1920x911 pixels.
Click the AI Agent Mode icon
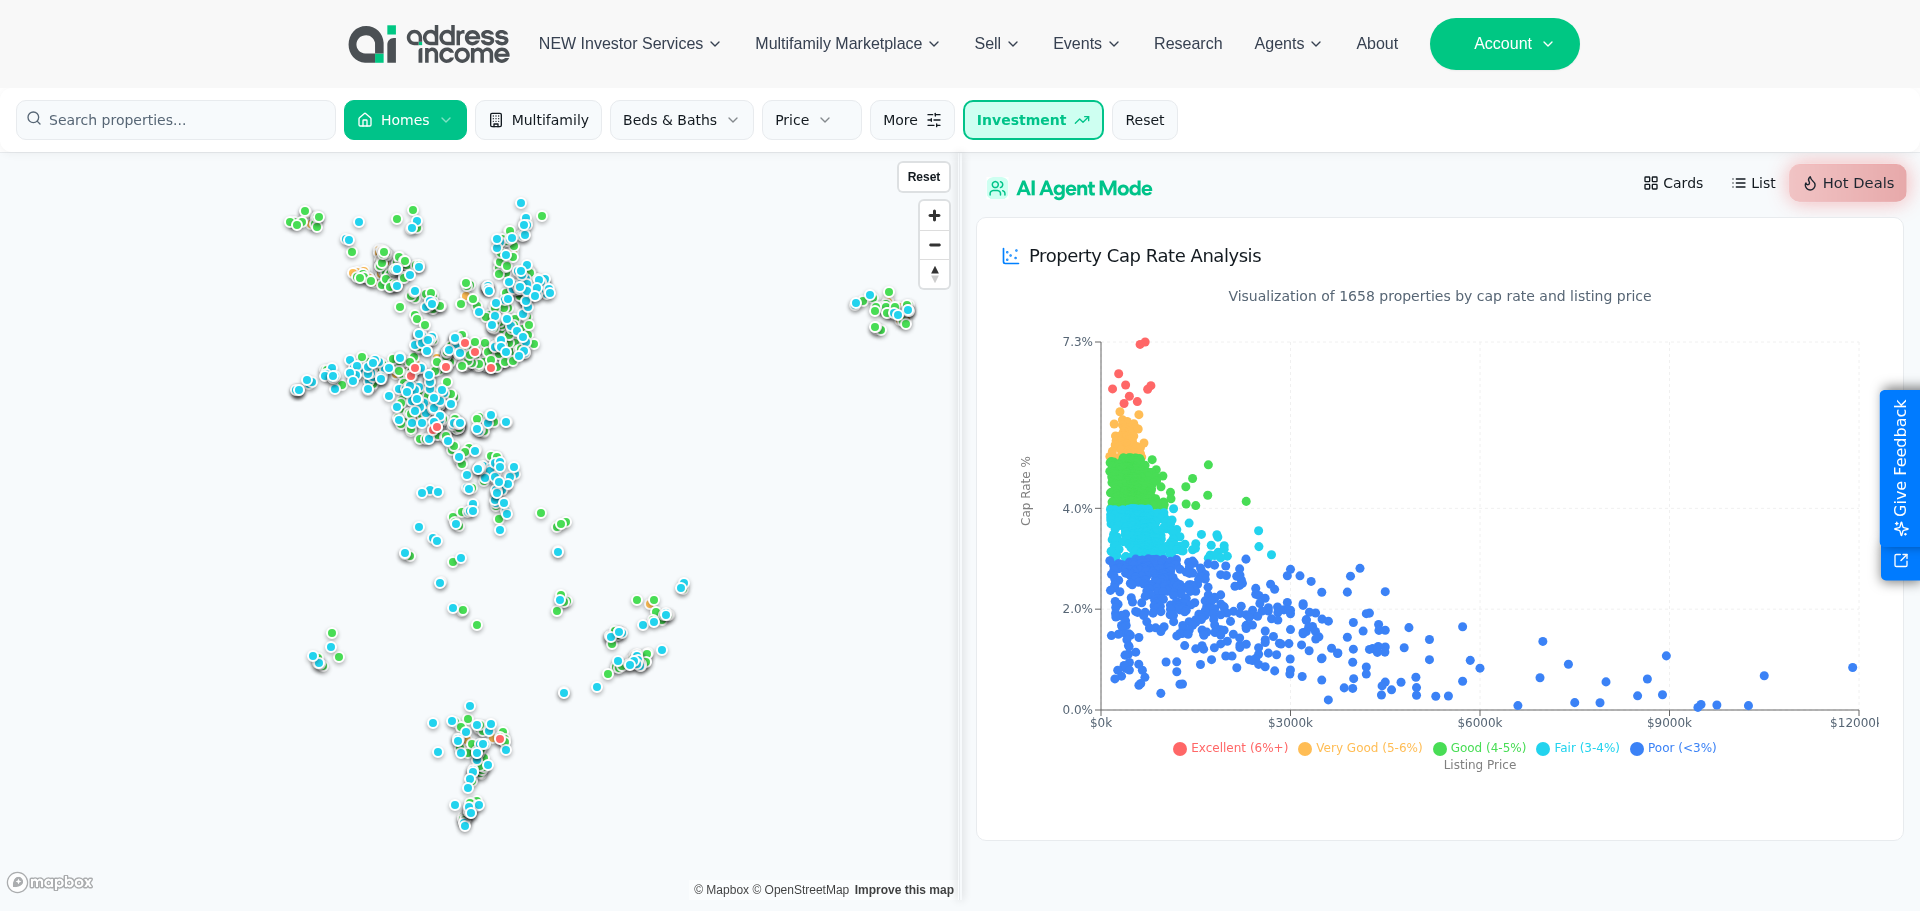click(x=997, y=189)
